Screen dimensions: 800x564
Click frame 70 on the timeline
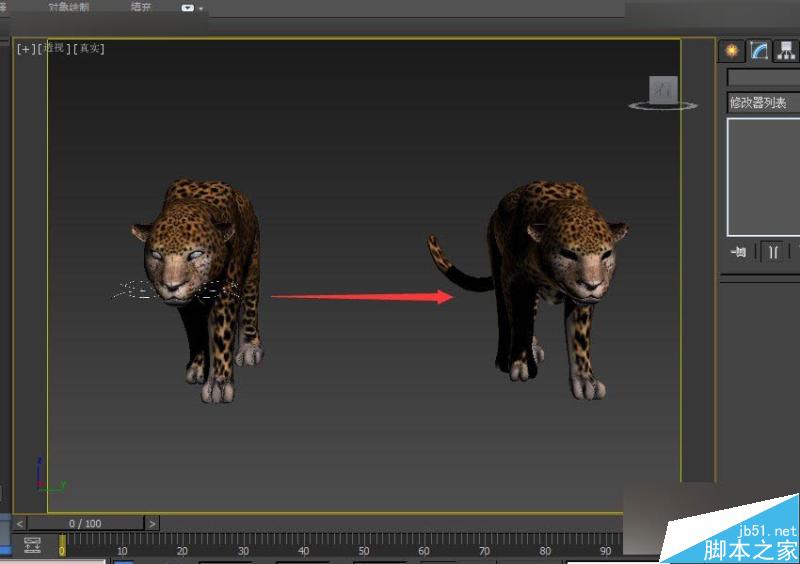tap(484, 551)
